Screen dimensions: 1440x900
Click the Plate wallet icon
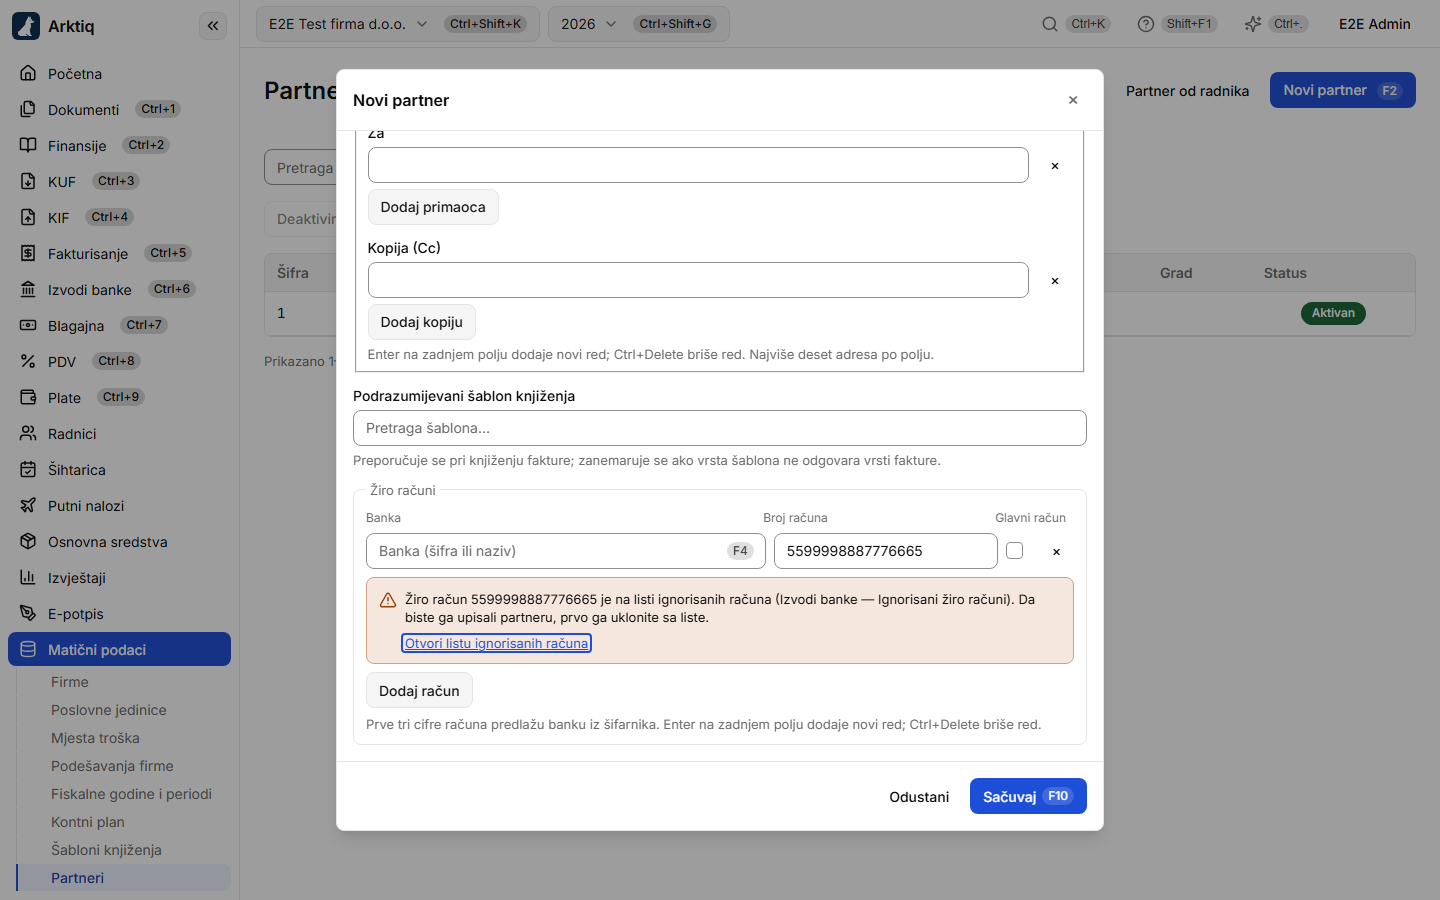28,398
